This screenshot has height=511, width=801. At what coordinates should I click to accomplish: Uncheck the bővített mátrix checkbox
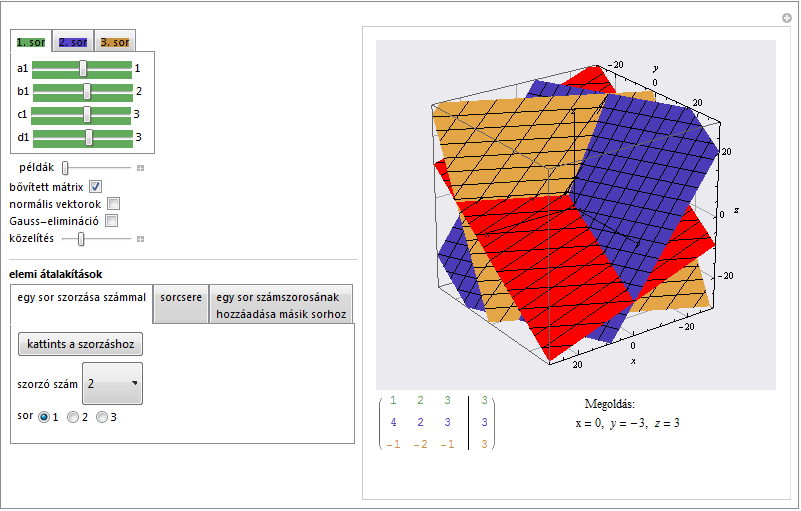pos(96,187)
